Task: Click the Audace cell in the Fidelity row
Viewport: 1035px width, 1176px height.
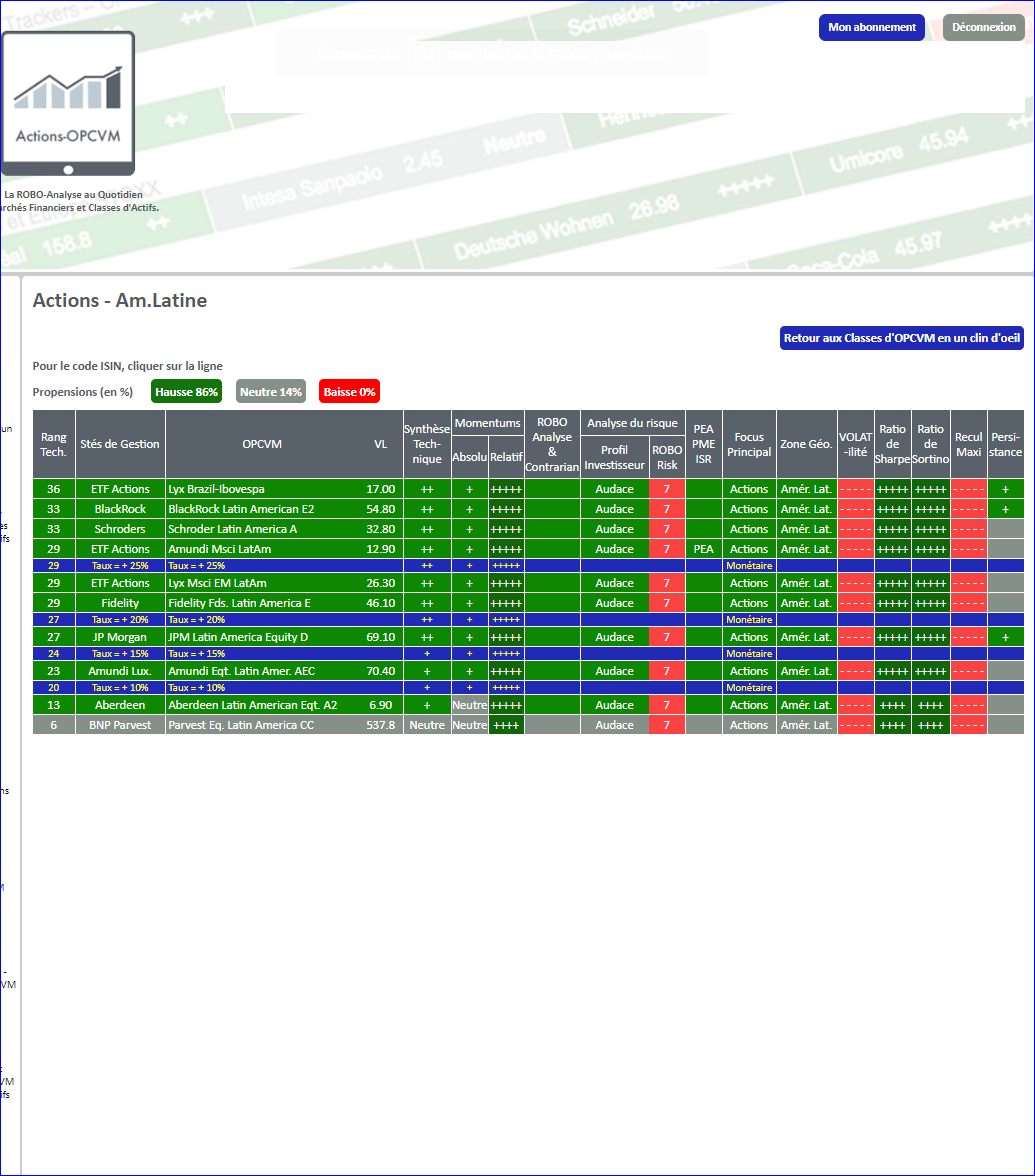Action: tap(614, 603)
